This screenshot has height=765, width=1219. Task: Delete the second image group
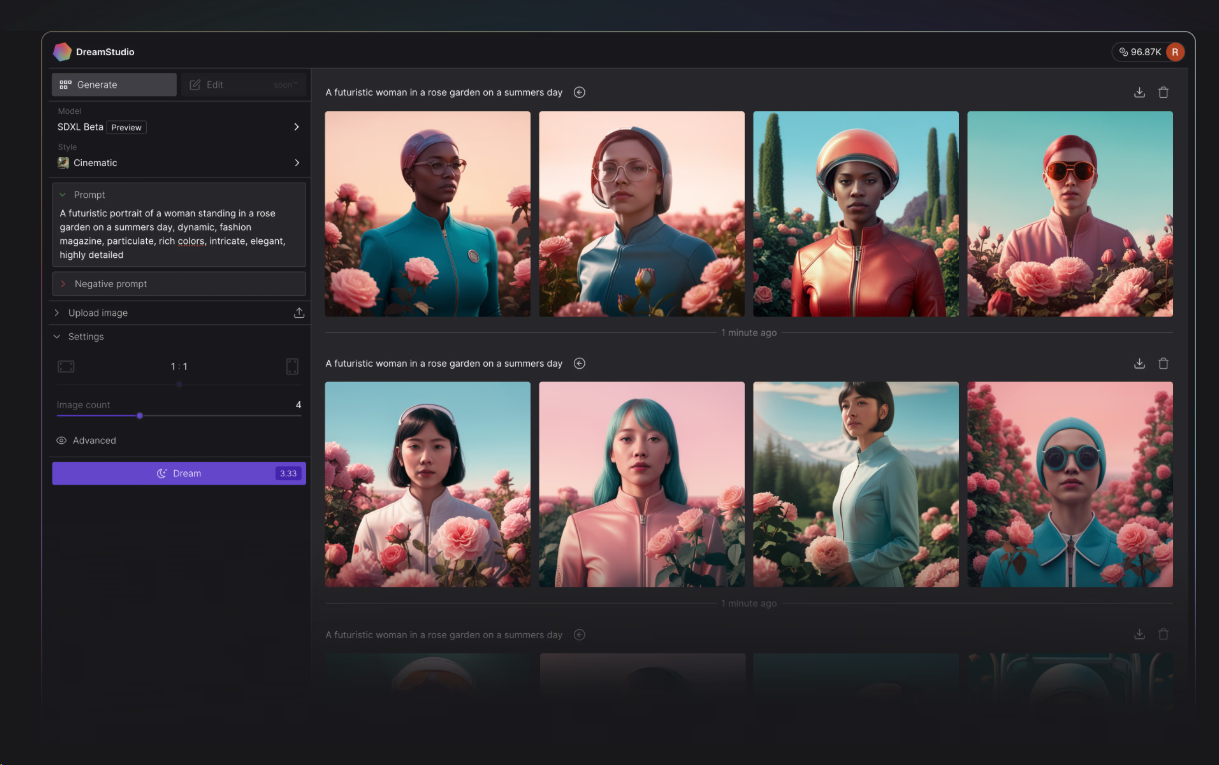(x=1163, y=363)
